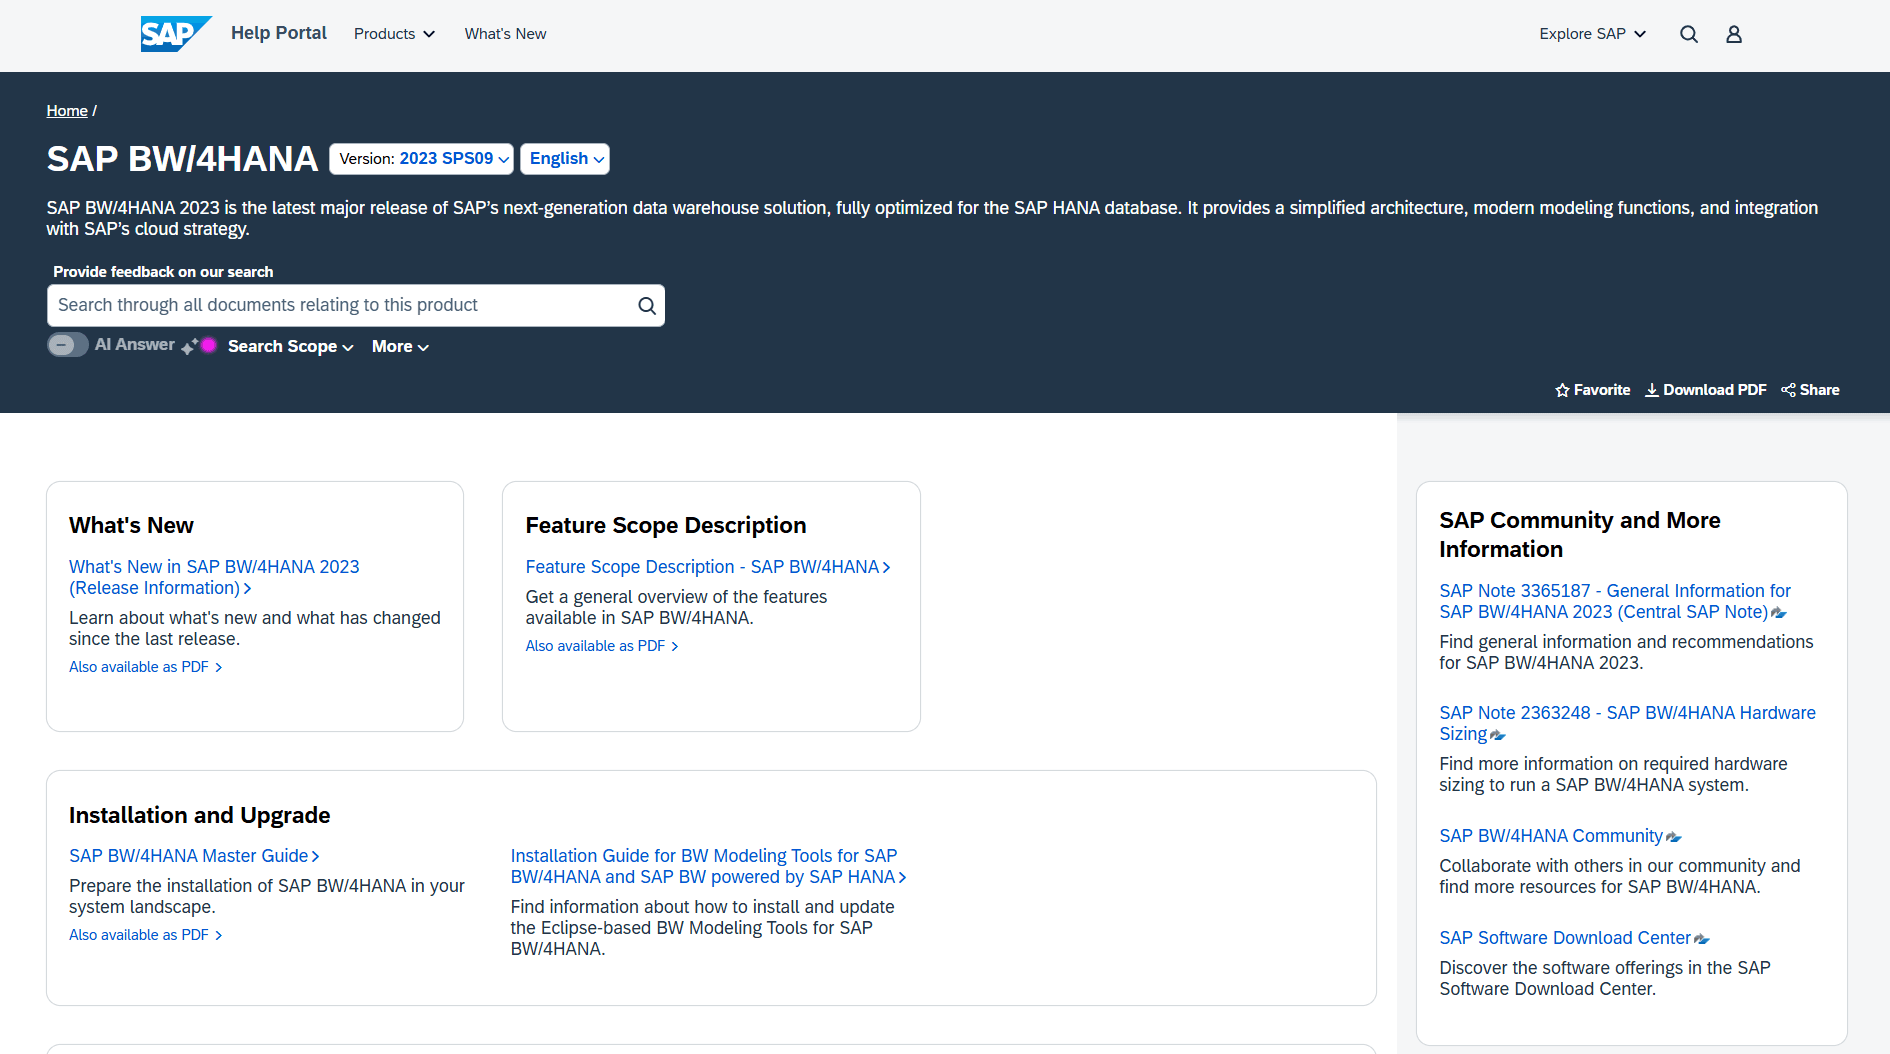This screenshot has width=1890, height=1054.
Task: Open What's New in SAP BW/4HANA 2023 link
Action: (x=214, y=578)
